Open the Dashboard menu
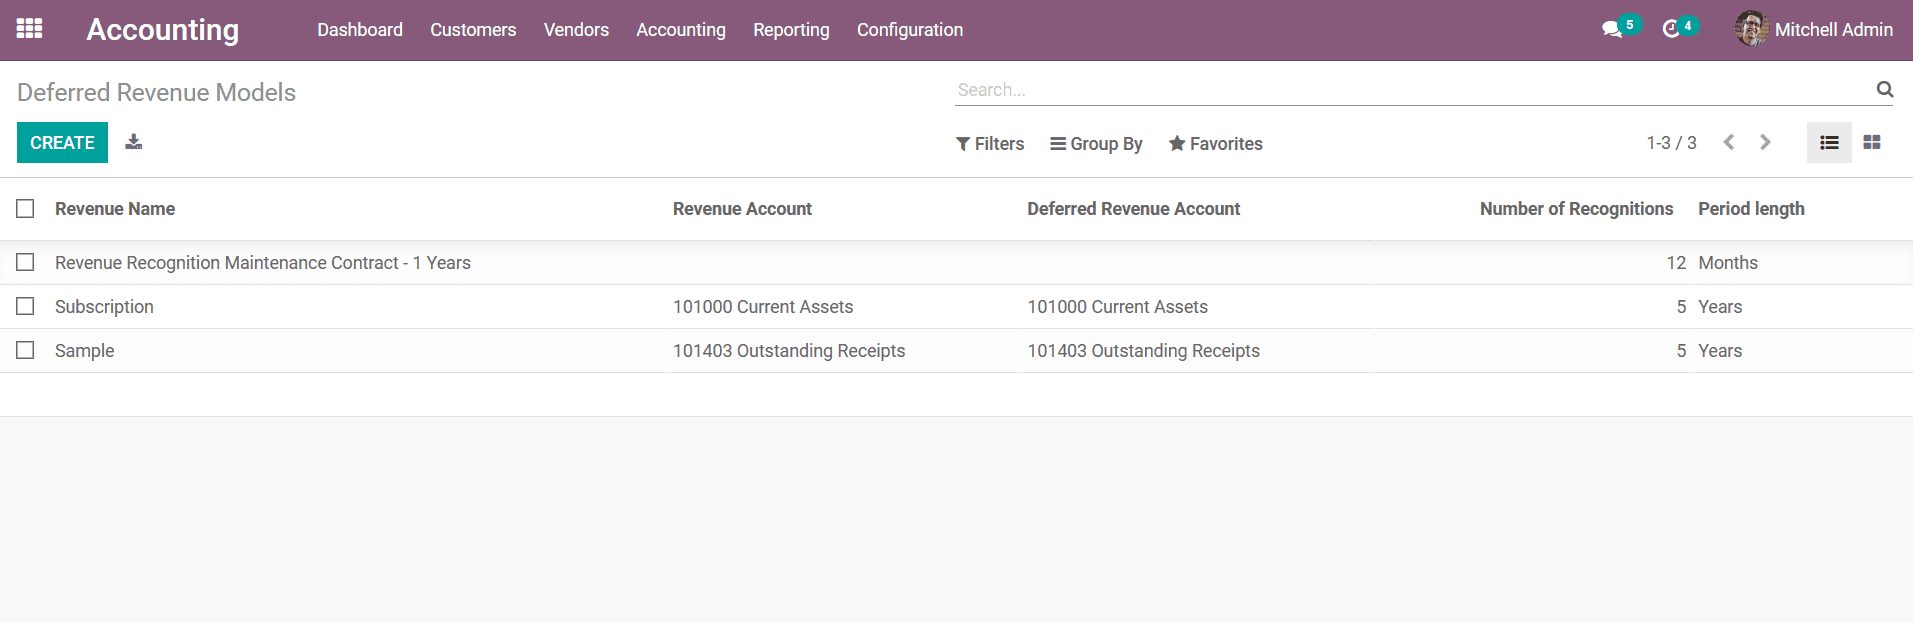Screen dimensions: 1913x623 (x=360, y=30)
